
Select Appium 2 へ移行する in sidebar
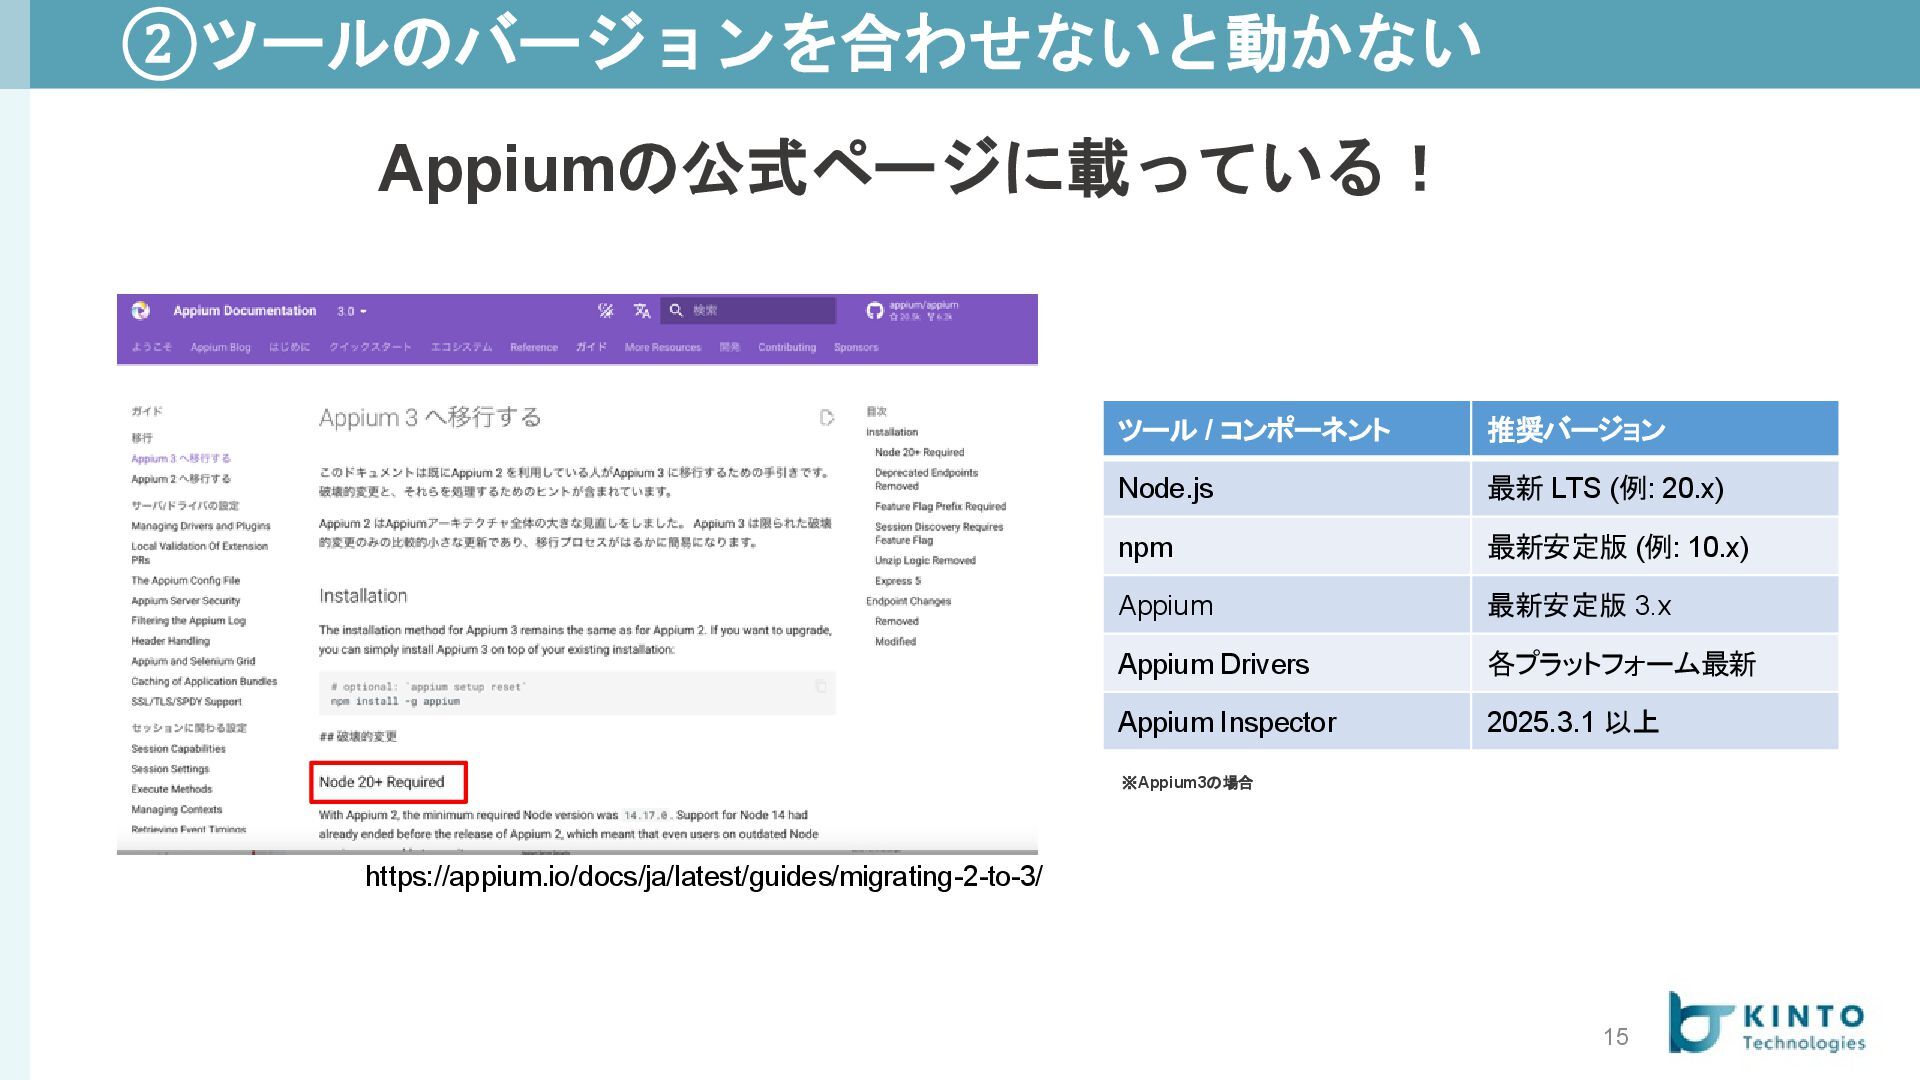(x=180, y=479)
